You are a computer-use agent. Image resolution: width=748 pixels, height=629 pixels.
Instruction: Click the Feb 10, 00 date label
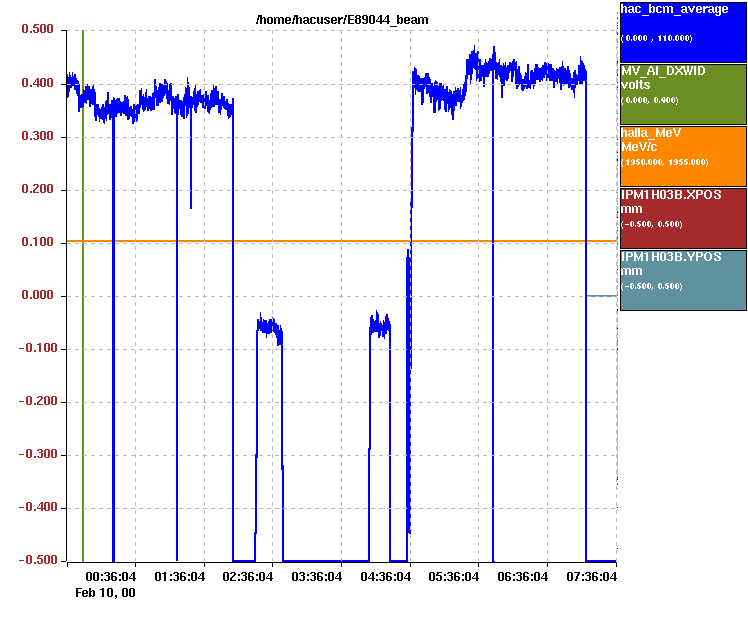[105, 592]
